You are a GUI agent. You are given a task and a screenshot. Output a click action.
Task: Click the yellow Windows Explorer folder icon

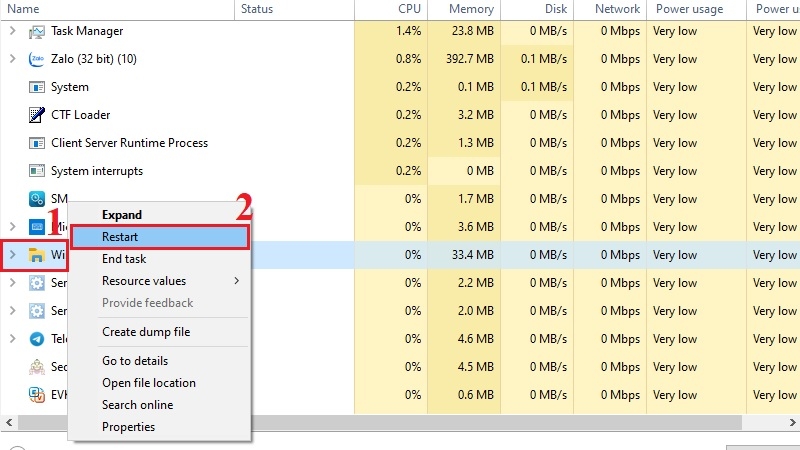click(37, 255)
